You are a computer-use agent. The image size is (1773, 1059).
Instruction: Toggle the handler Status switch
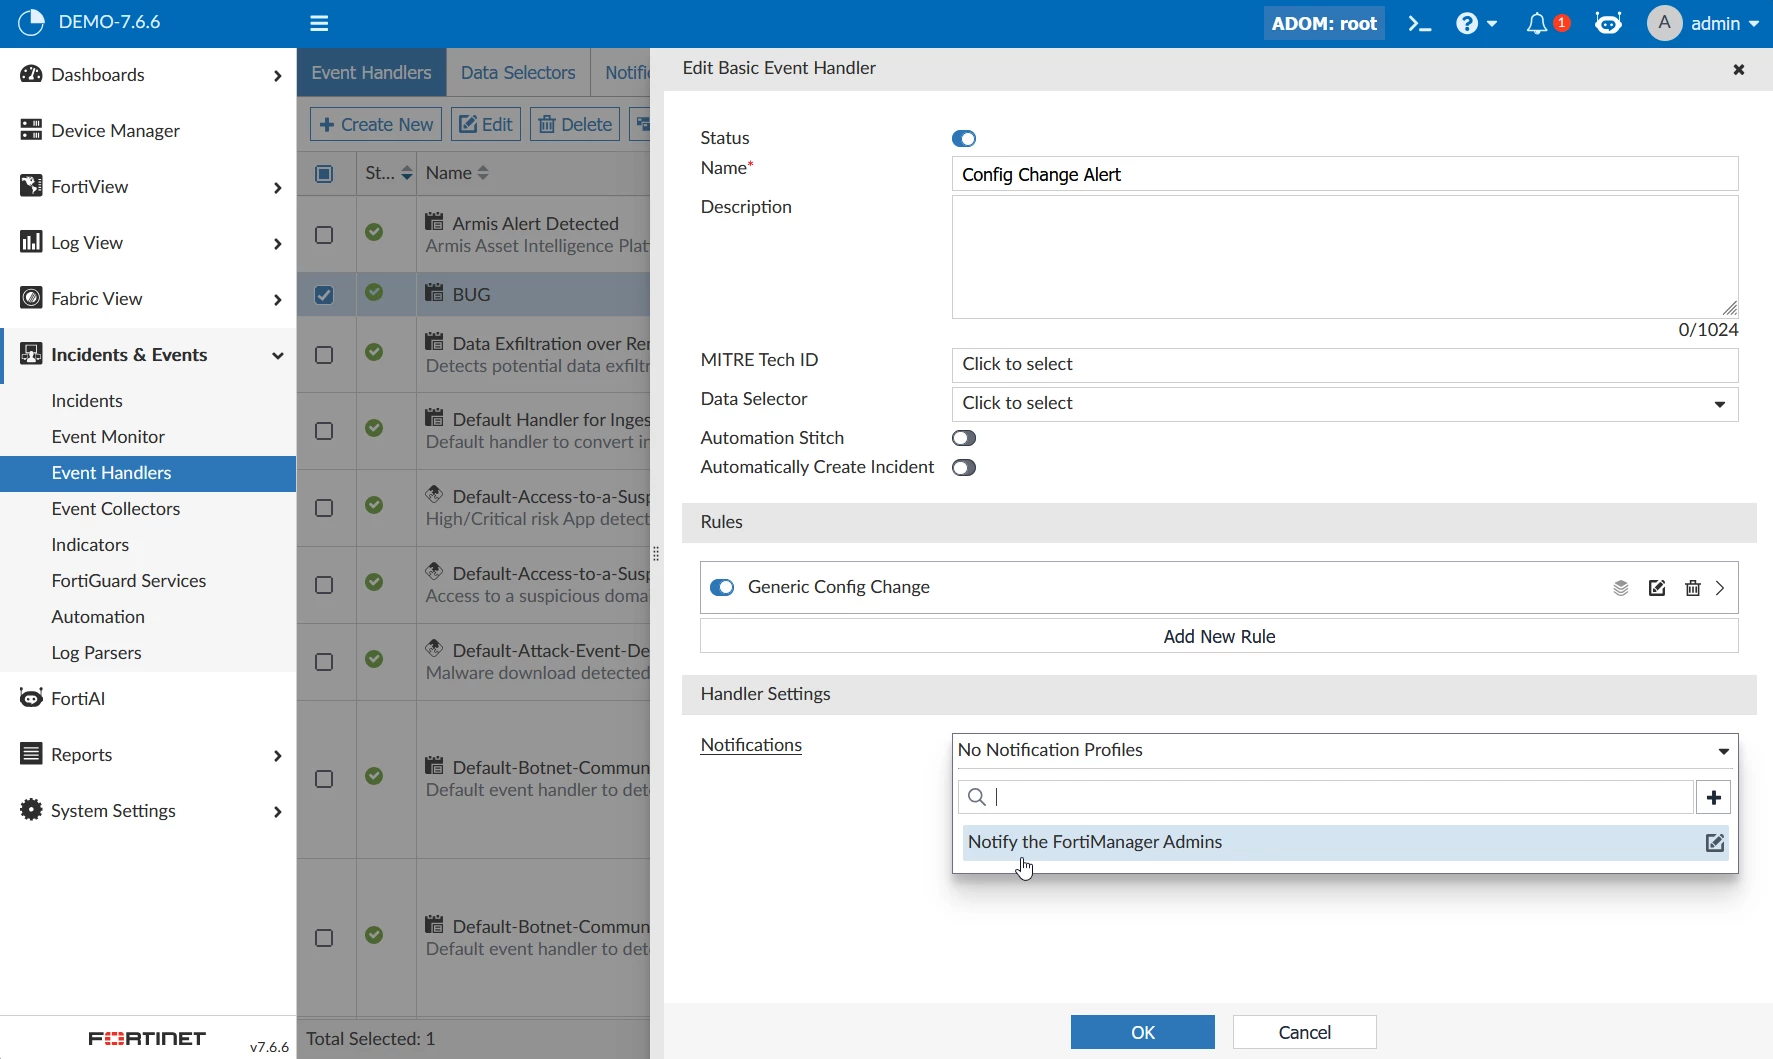pos(964,139)
